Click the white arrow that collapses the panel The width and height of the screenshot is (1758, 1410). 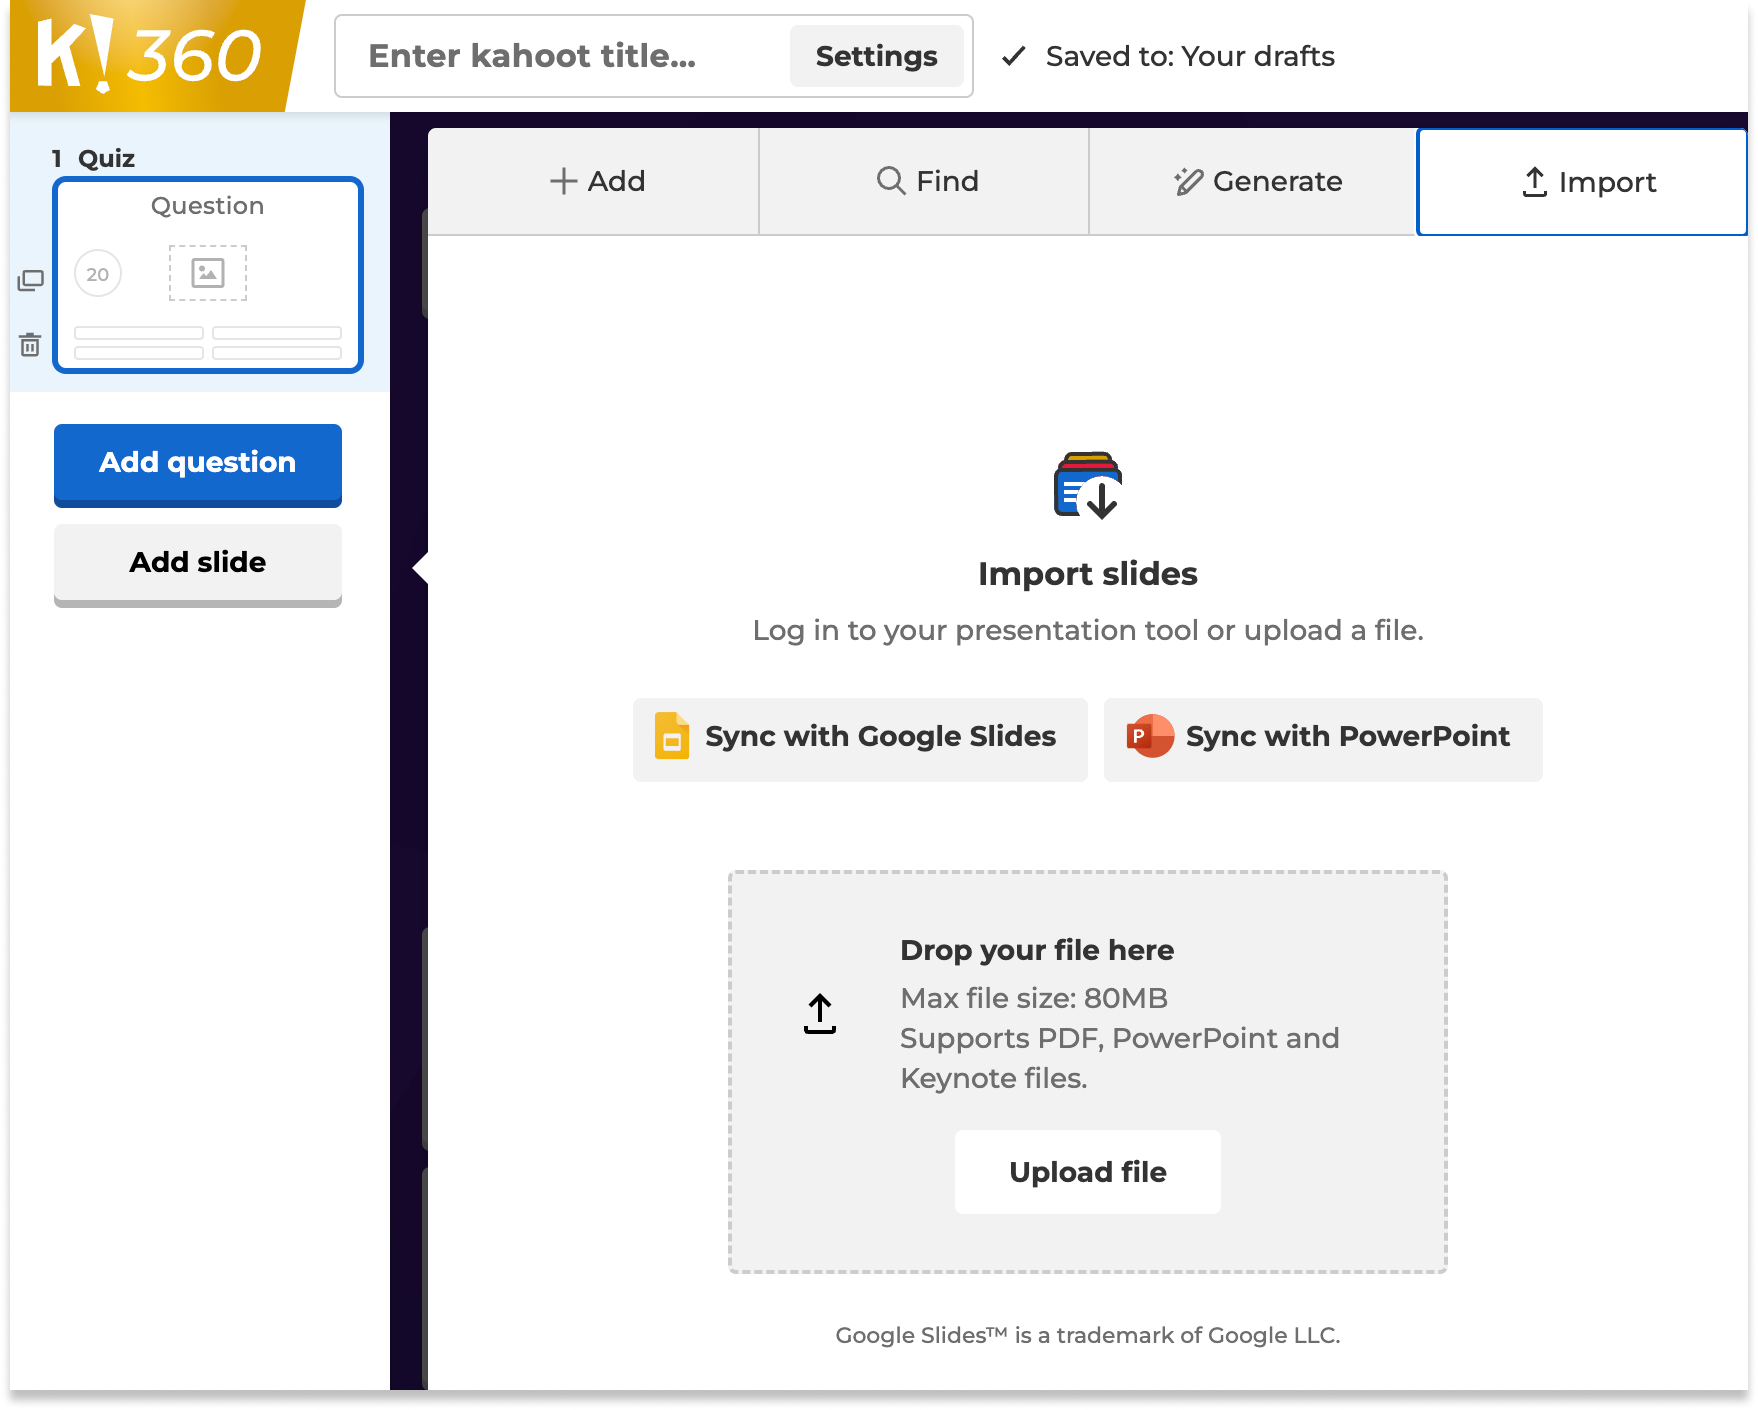pyautogui.click(x=420, y=568)
